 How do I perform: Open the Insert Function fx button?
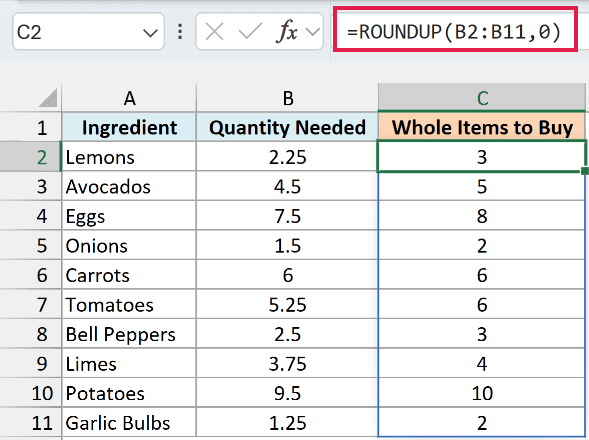point(287,32)
